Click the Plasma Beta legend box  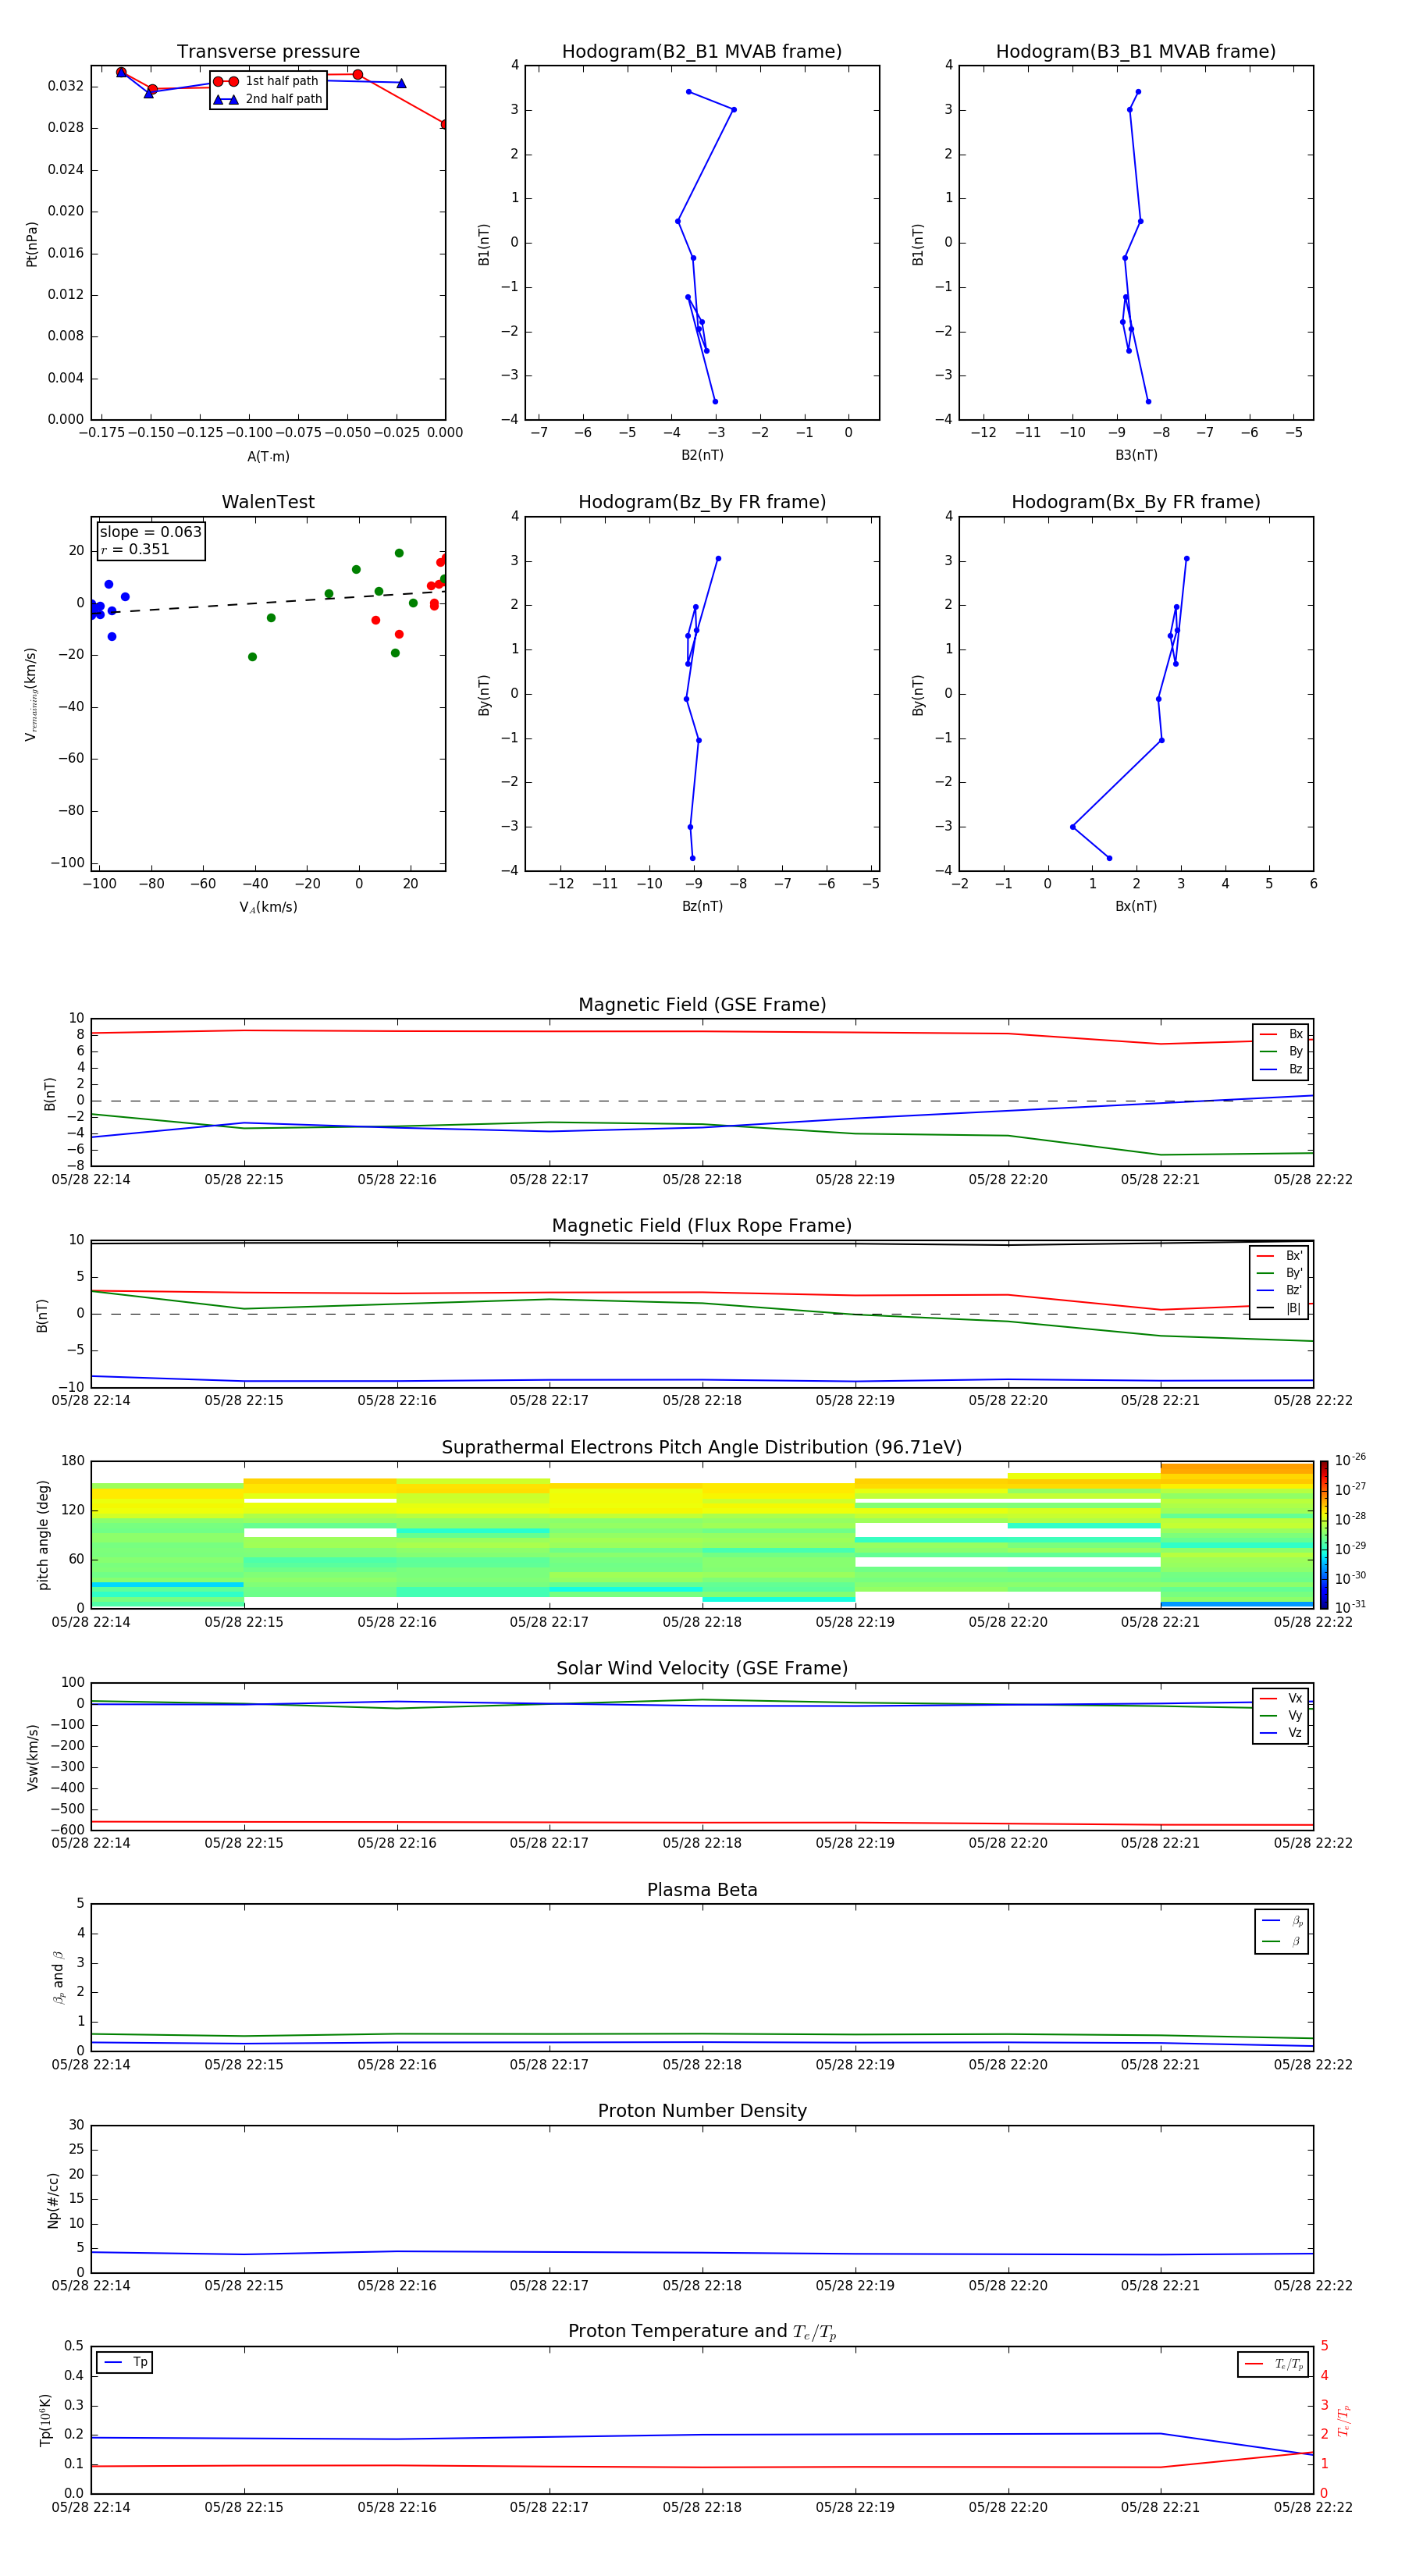(1281, 1931)
